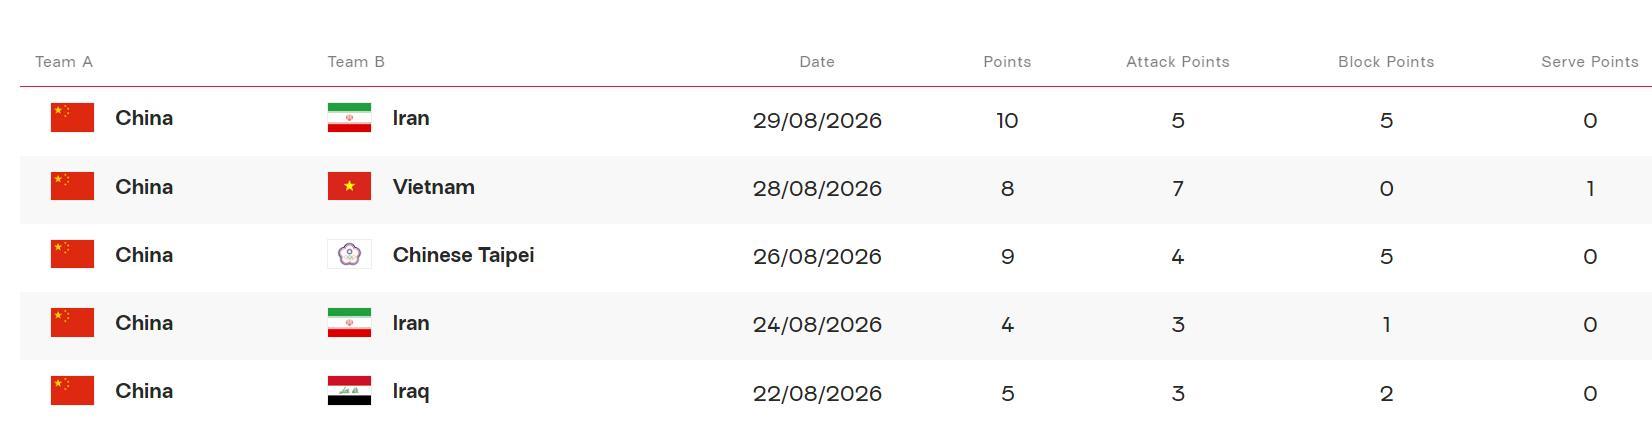This screenshot has height=431, width=1652.
Task: Click the China flag in the Iraq match row
Action: [x=72, y=391]
